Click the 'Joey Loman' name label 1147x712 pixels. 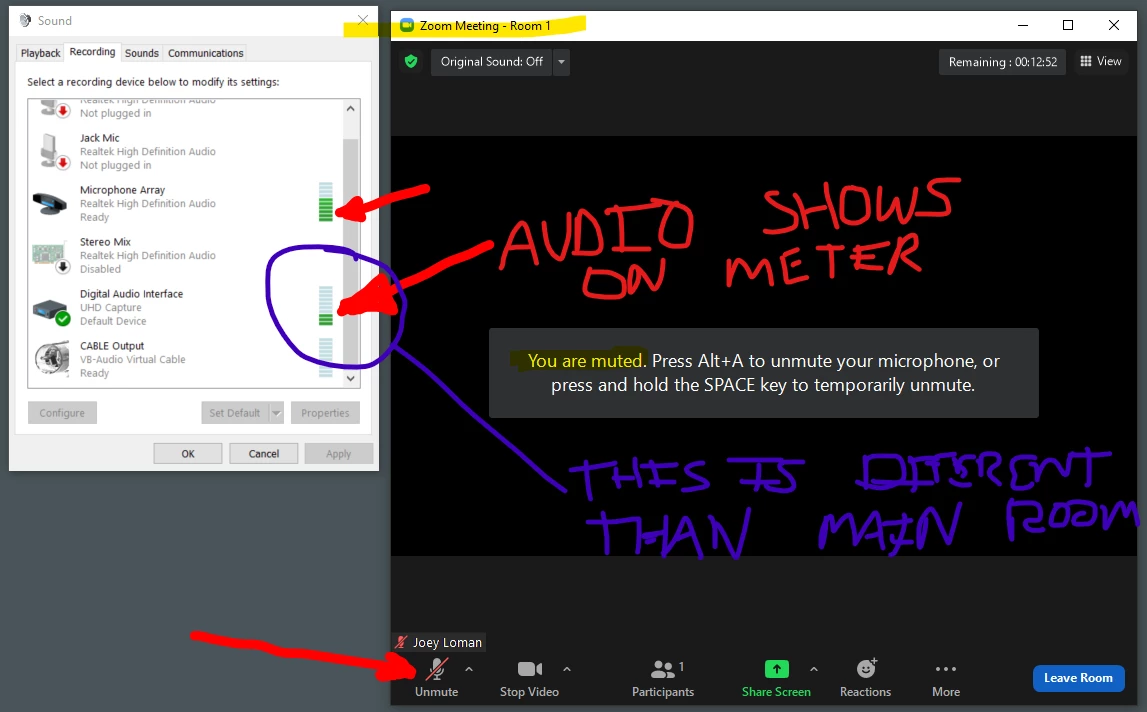pos(447,642)
